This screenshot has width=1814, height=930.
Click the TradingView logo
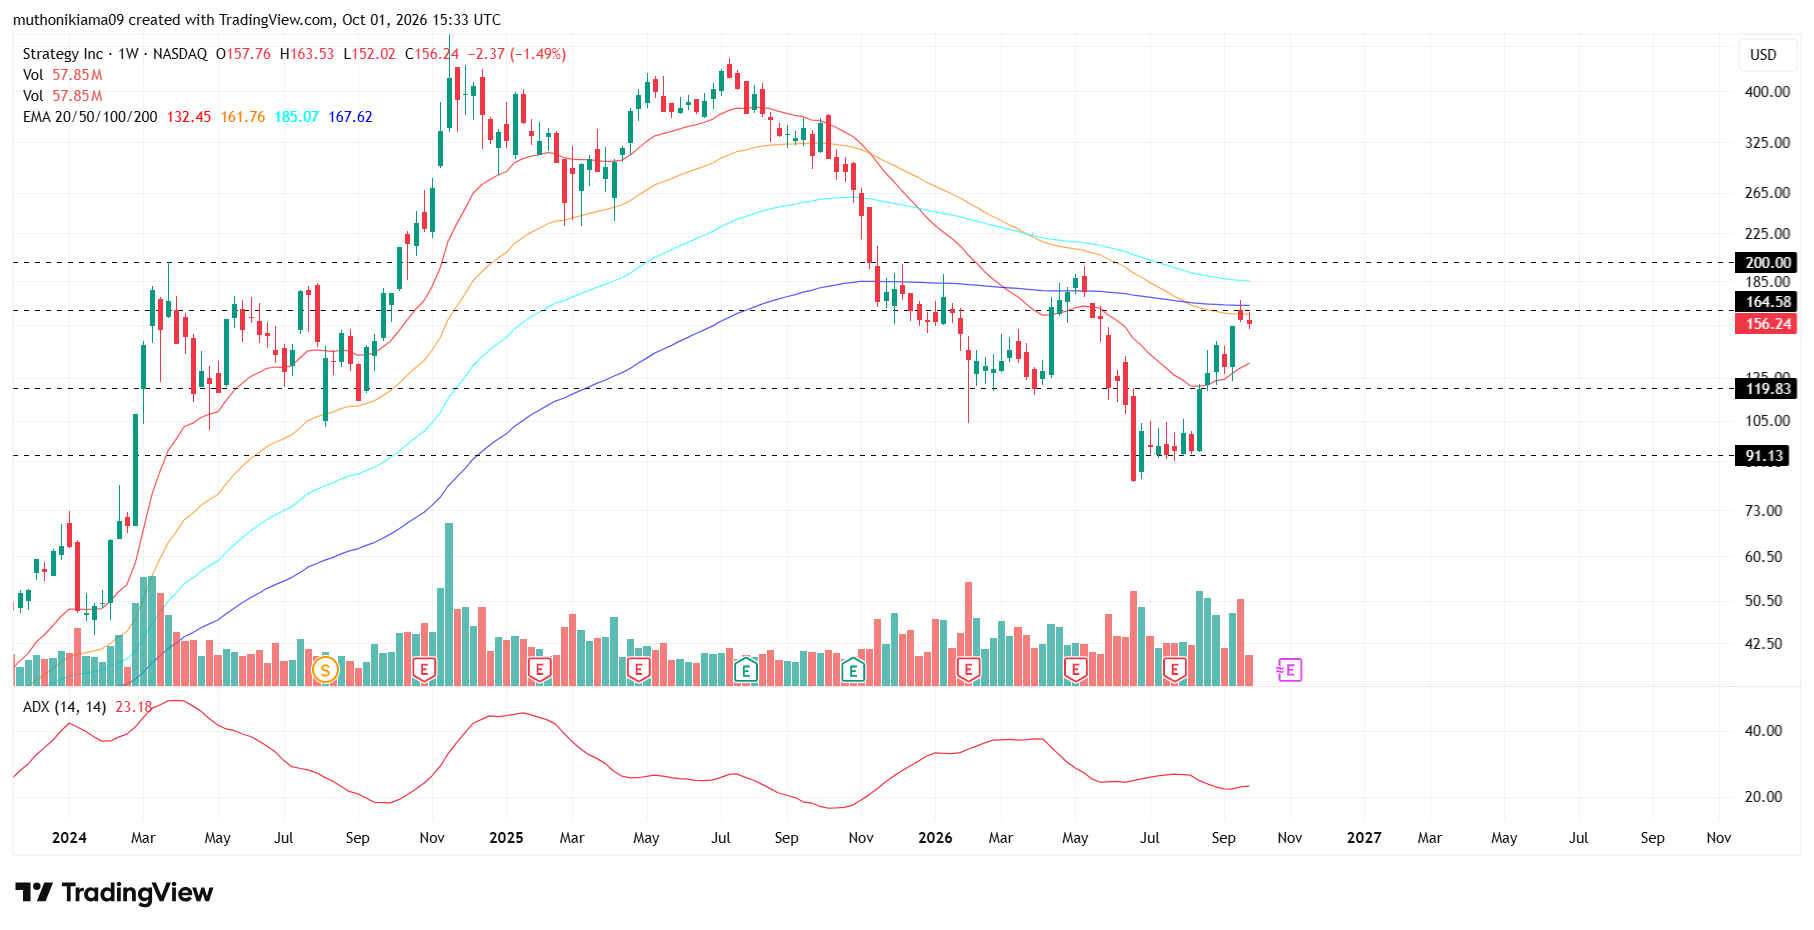click(x=114, y=892)
